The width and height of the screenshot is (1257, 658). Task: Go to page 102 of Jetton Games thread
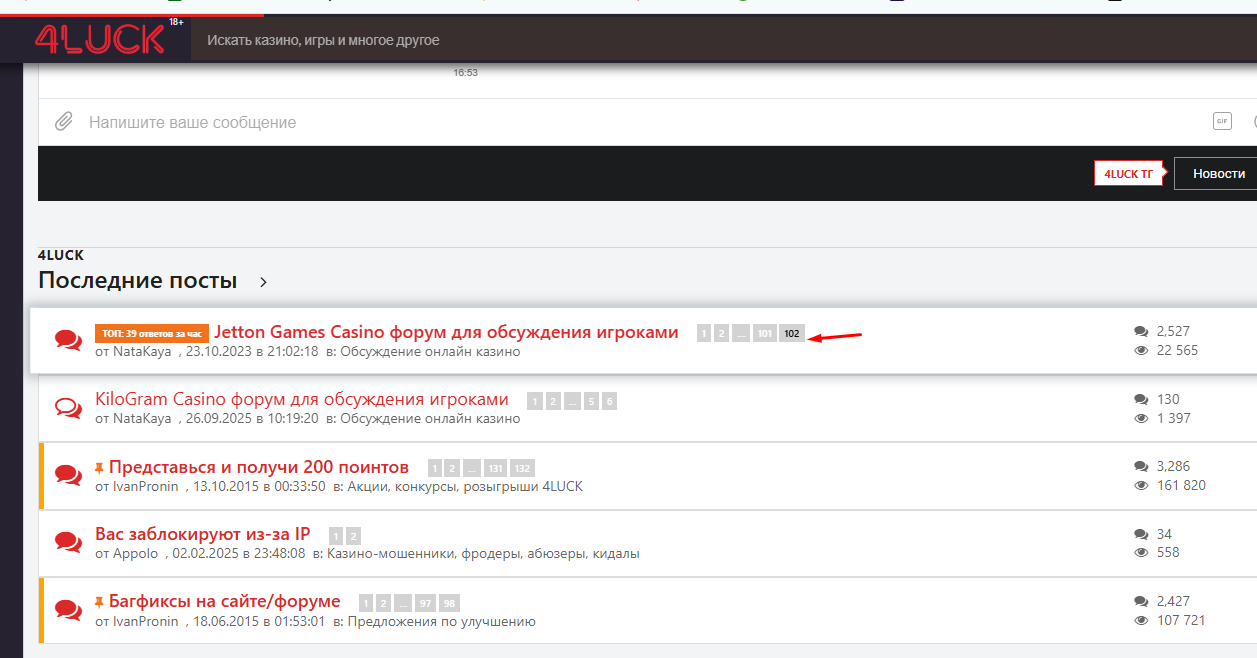(791, 334)
